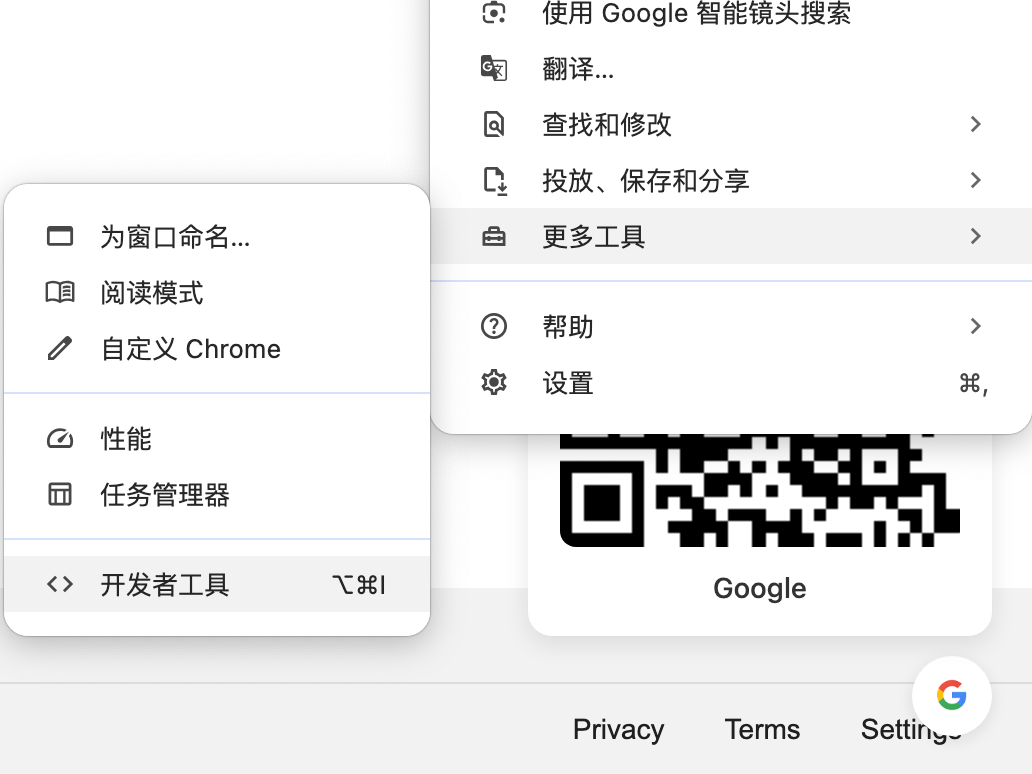The image size is (1032, 774).
Task: Click the toolbox icon for 更多工具
Action: coord(494,237)
